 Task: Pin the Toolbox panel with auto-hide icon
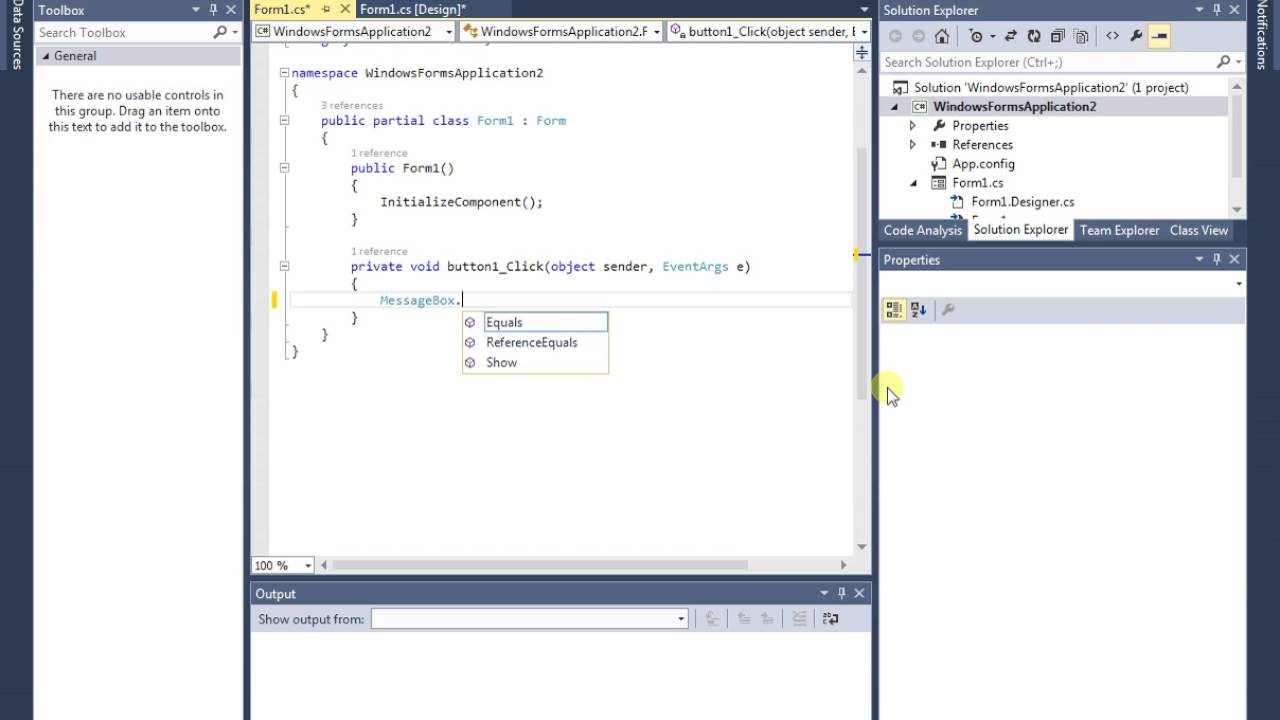[213, 10]
